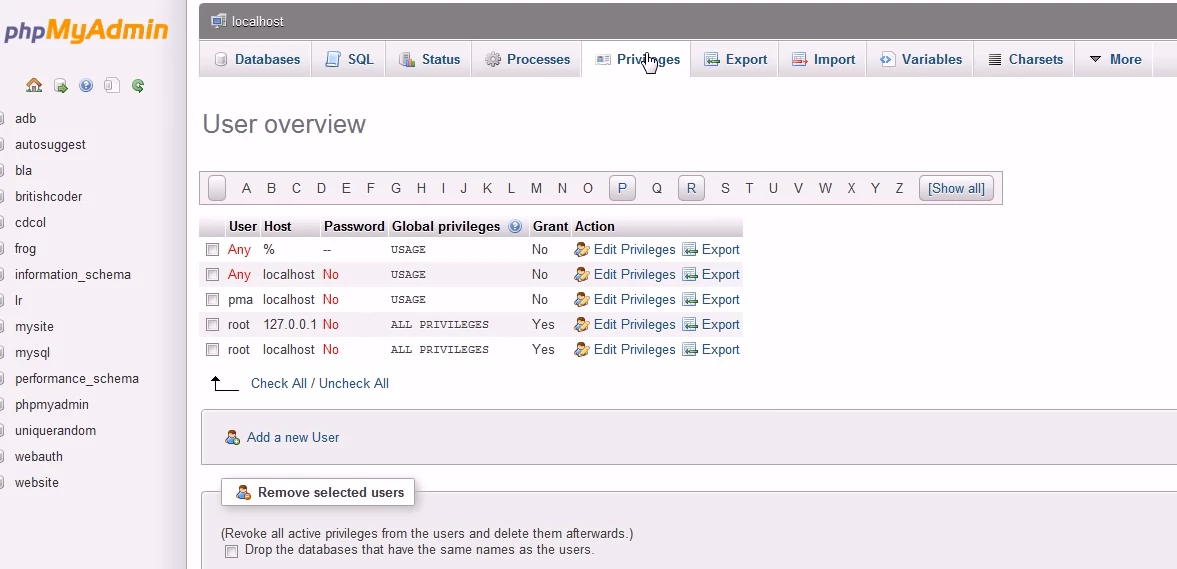1177x569 pixels.
Task: Open the frog database
Action: click(x=26, y=248)
